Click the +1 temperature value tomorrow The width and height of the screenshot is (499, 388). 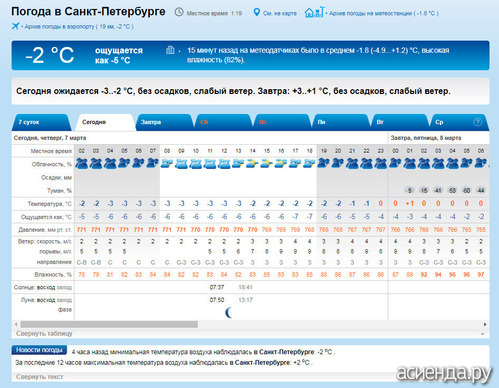[409, 203]
